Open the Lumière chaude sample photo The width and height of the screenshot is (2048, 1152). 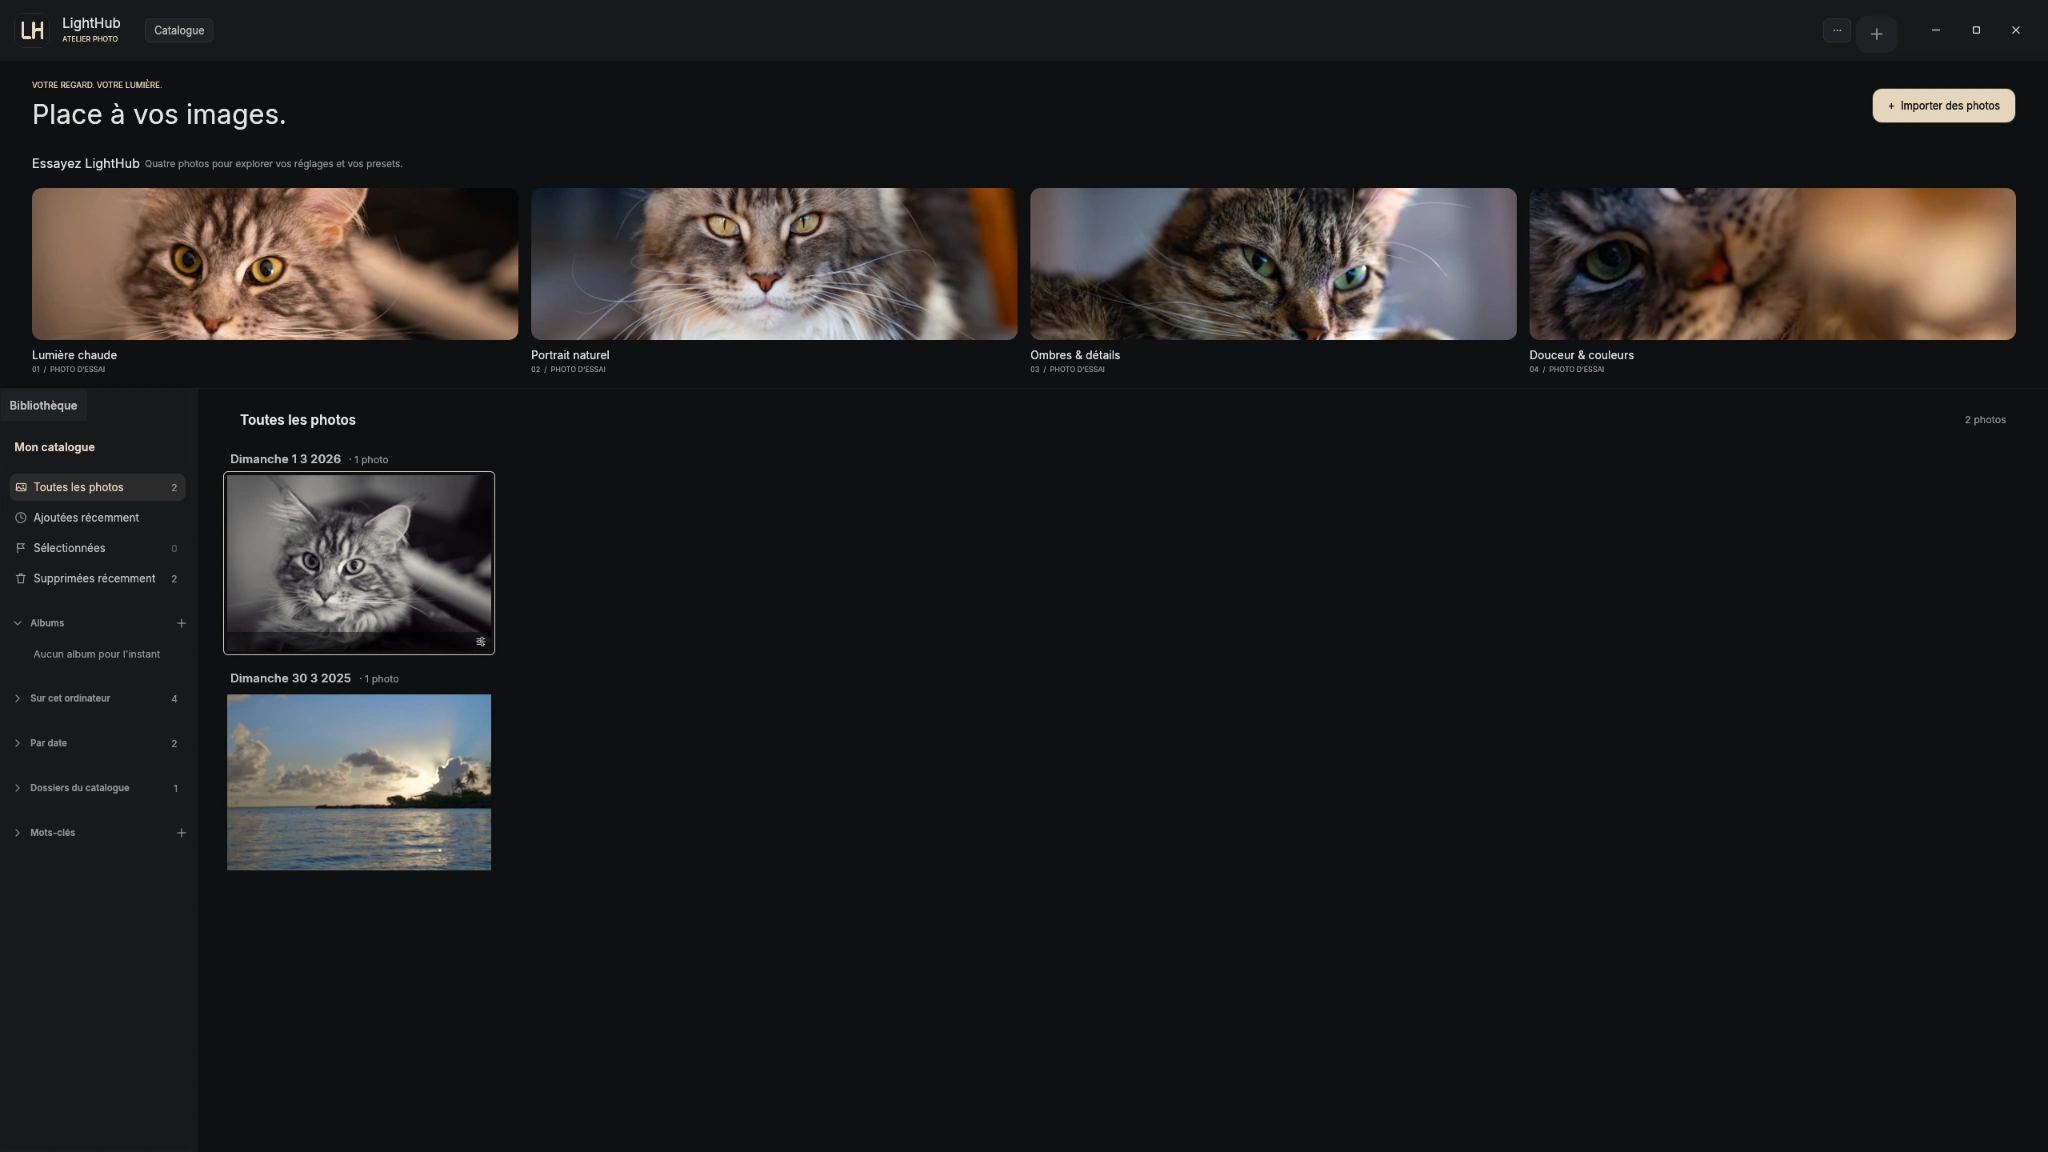(x=275, y=264)
